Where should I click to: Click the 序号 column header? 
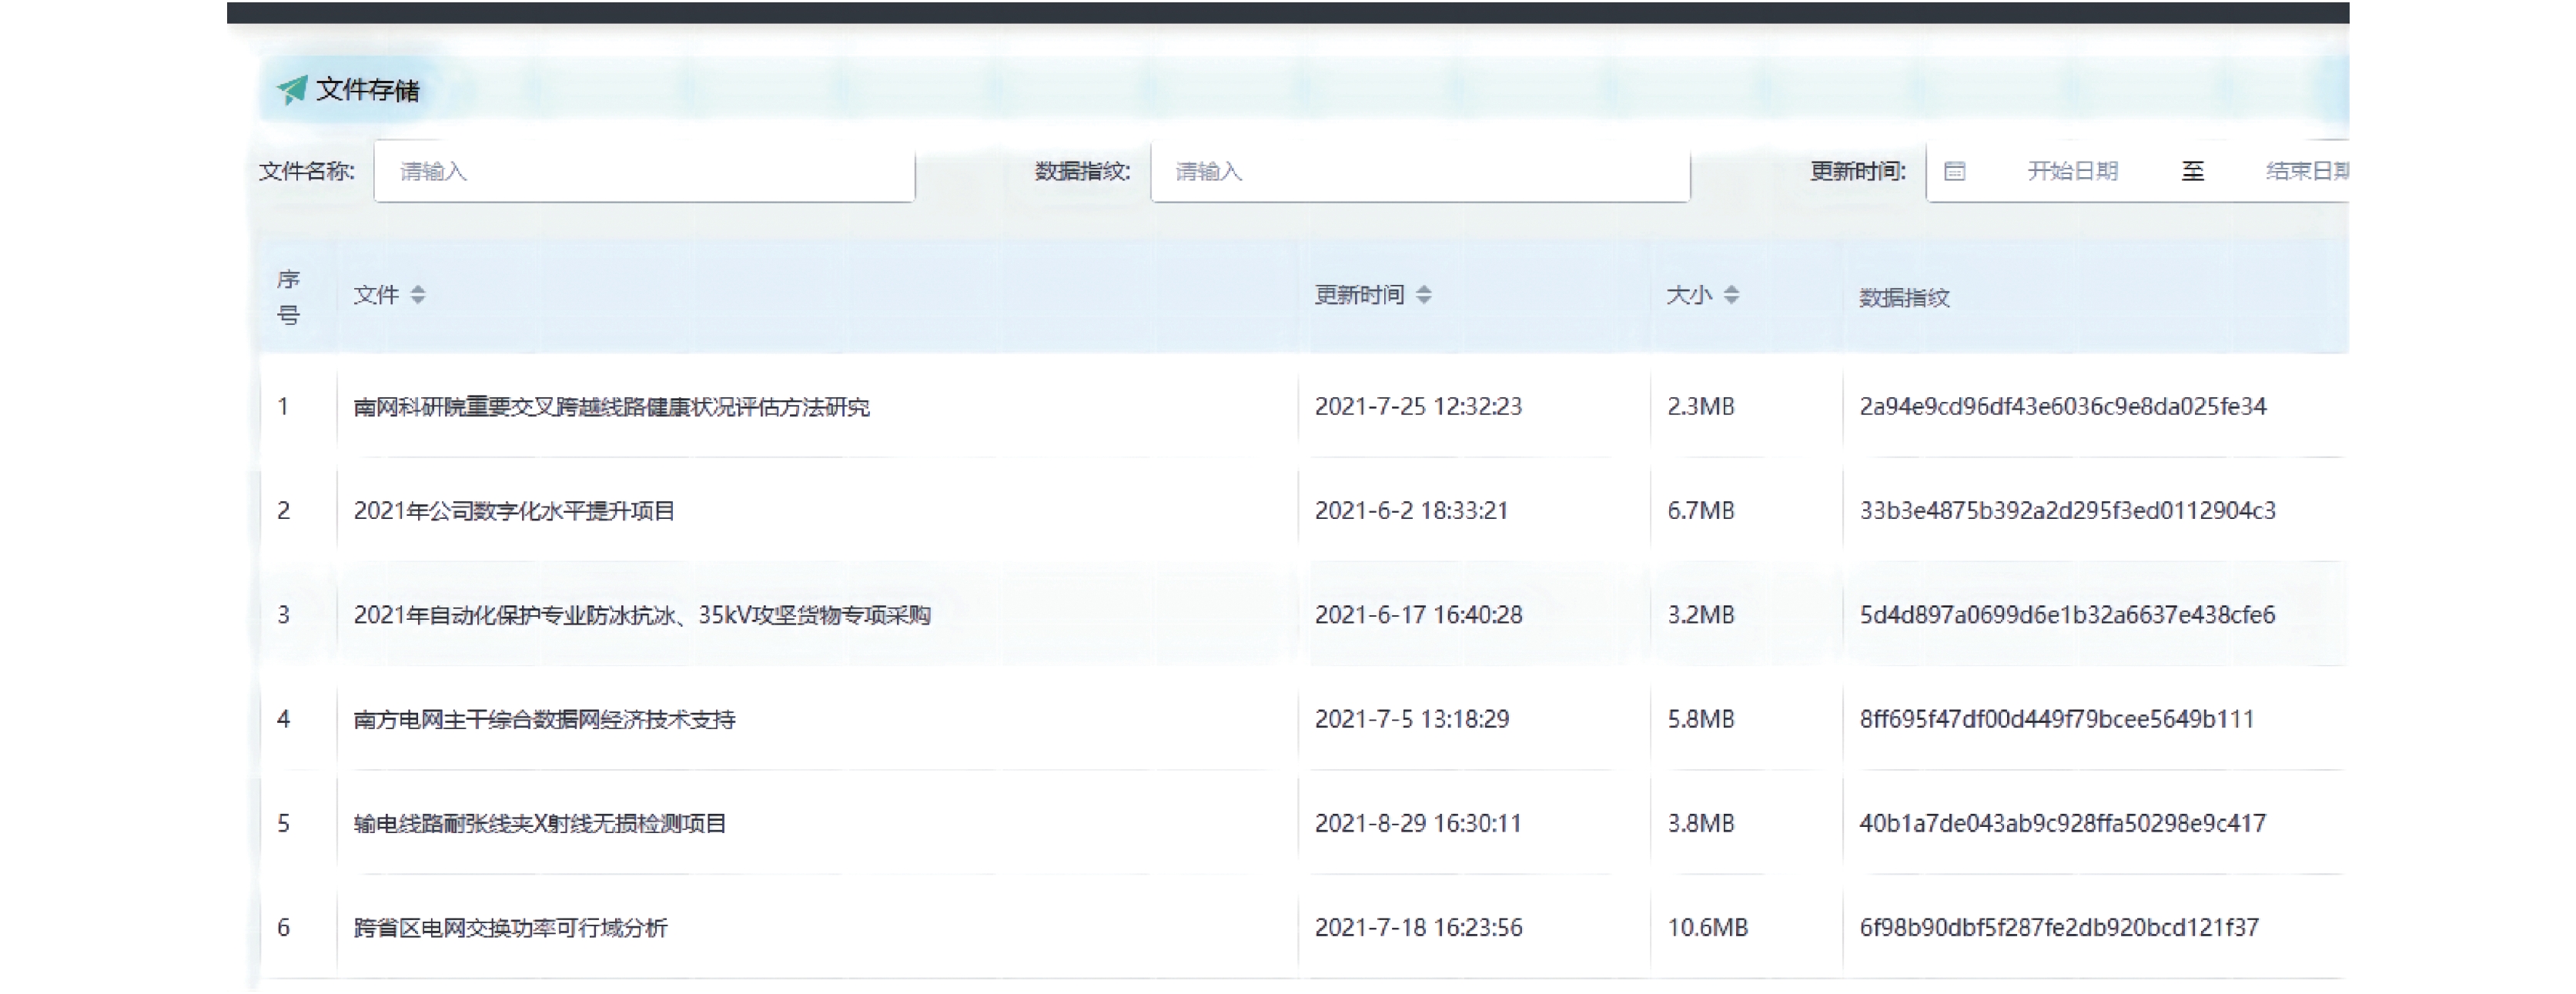[288, 297]
